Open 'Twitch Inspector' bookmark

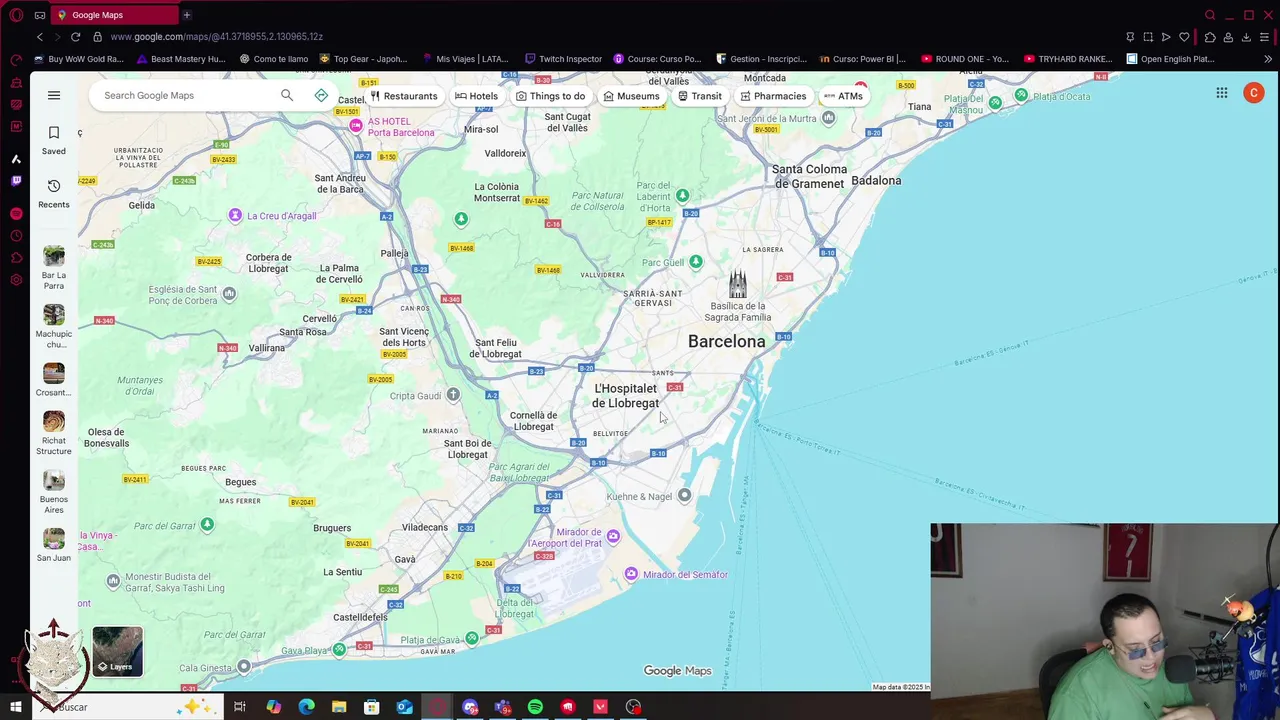(x=563, y=59)
